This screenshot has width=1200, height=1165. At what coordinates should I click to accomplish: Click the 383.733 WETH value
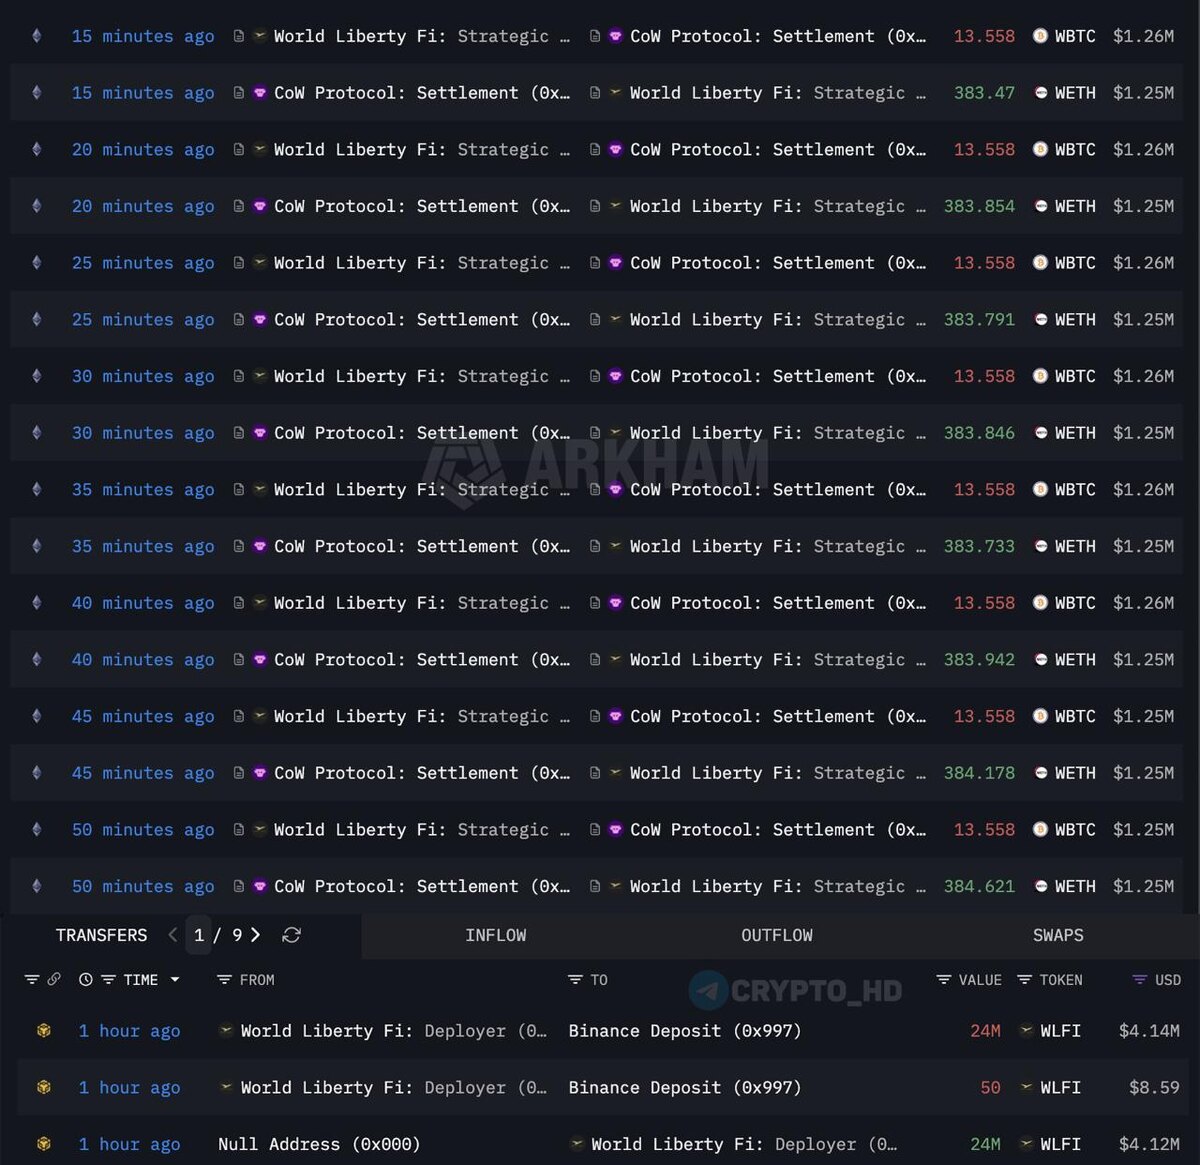pyautogui.click(x=979, y=547)
